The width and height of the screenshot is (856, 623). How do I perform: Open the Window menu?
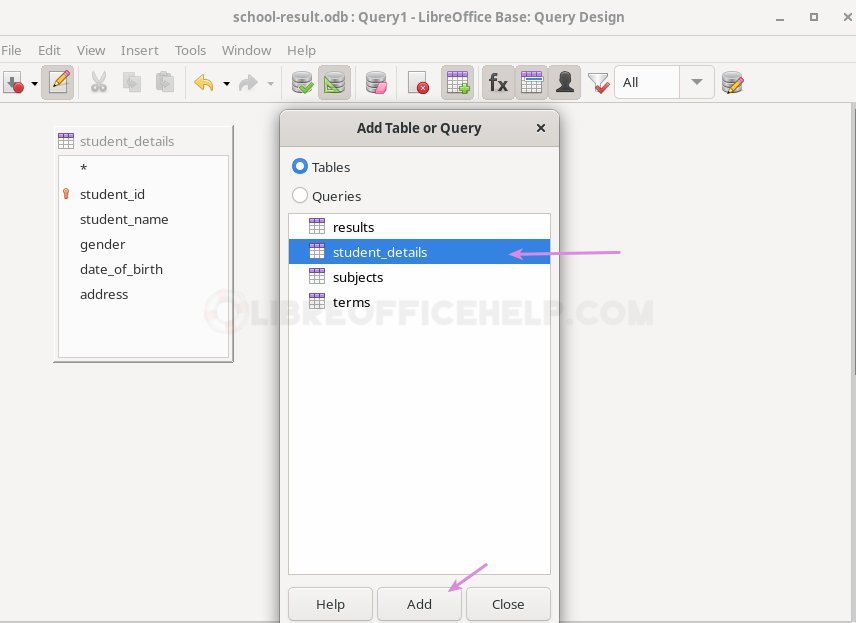tap(246, 50)
